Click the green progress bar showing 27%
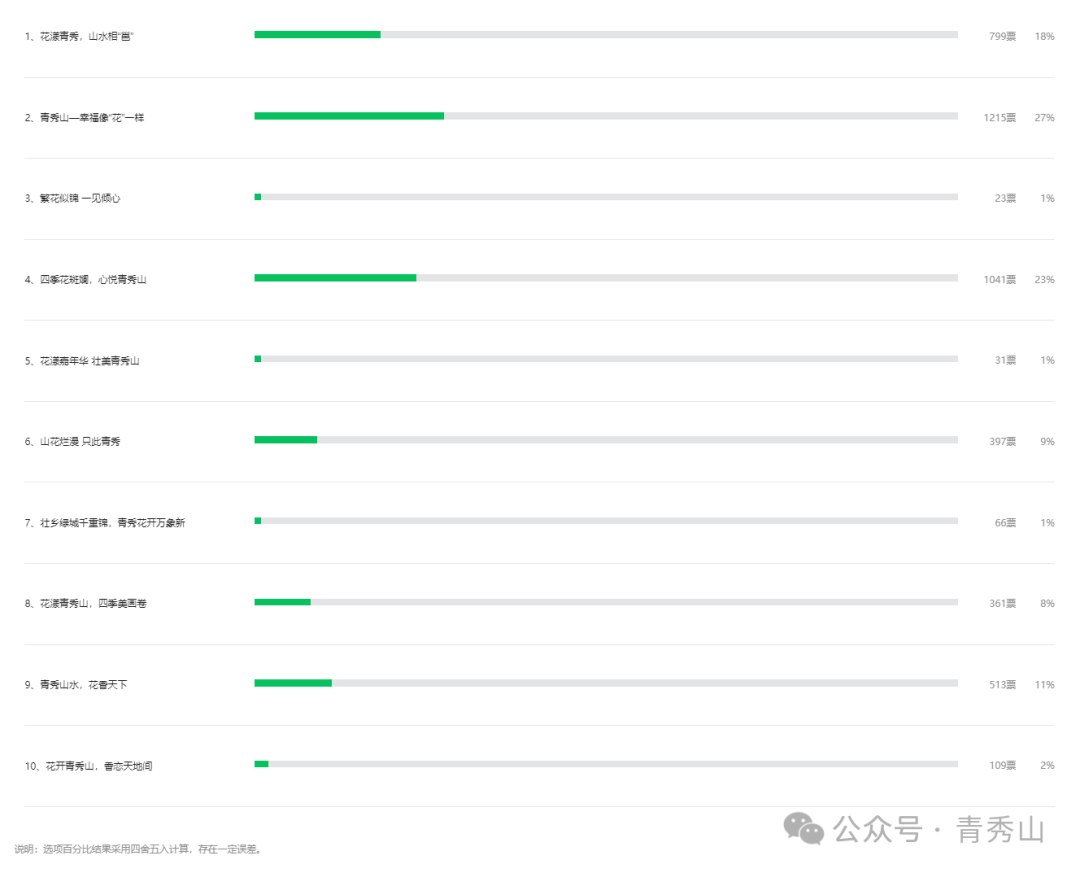1080x873 pixels. point(349,116)
